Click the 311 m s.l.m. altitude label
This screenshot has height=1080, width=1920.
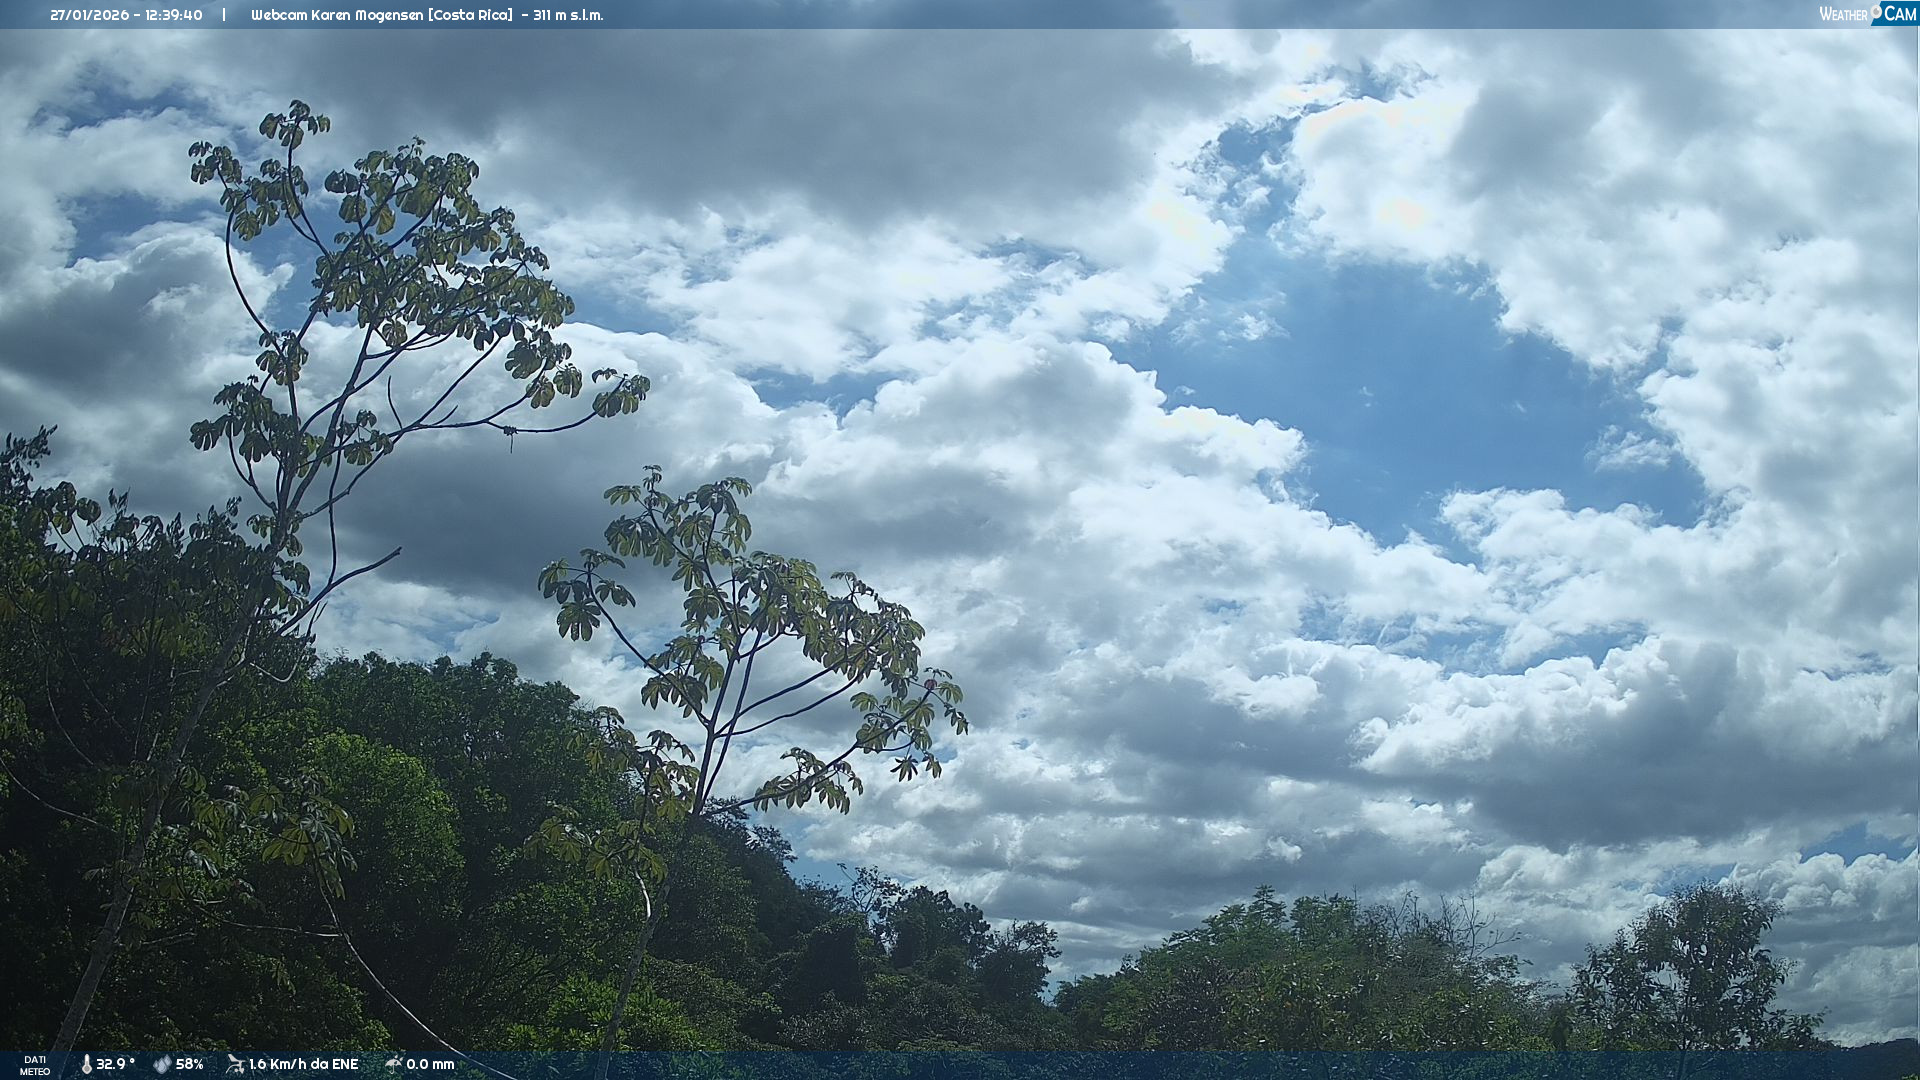[x=568, y=15]
